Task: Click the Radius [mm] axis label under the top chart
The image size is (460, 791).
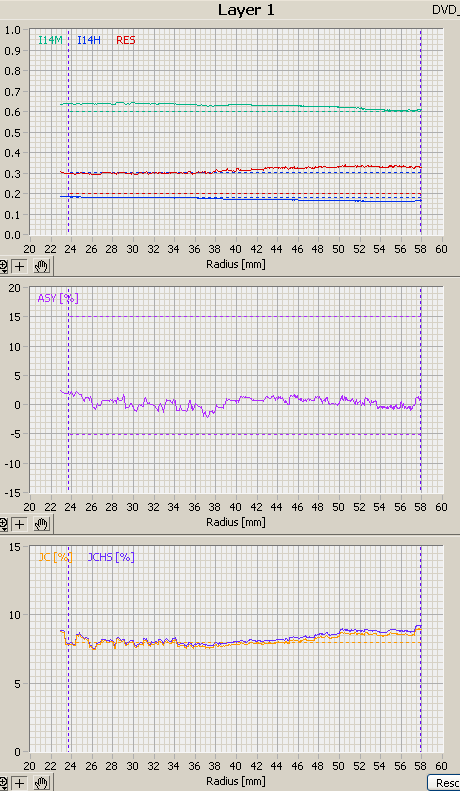Action: tap(236, 264)
